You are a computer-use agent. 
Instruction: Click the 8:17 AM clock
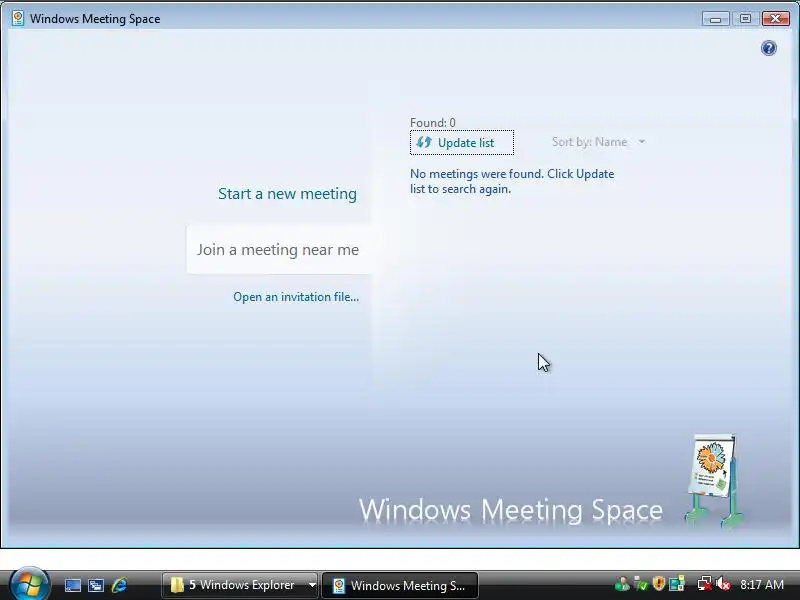[x=762, y=584]
